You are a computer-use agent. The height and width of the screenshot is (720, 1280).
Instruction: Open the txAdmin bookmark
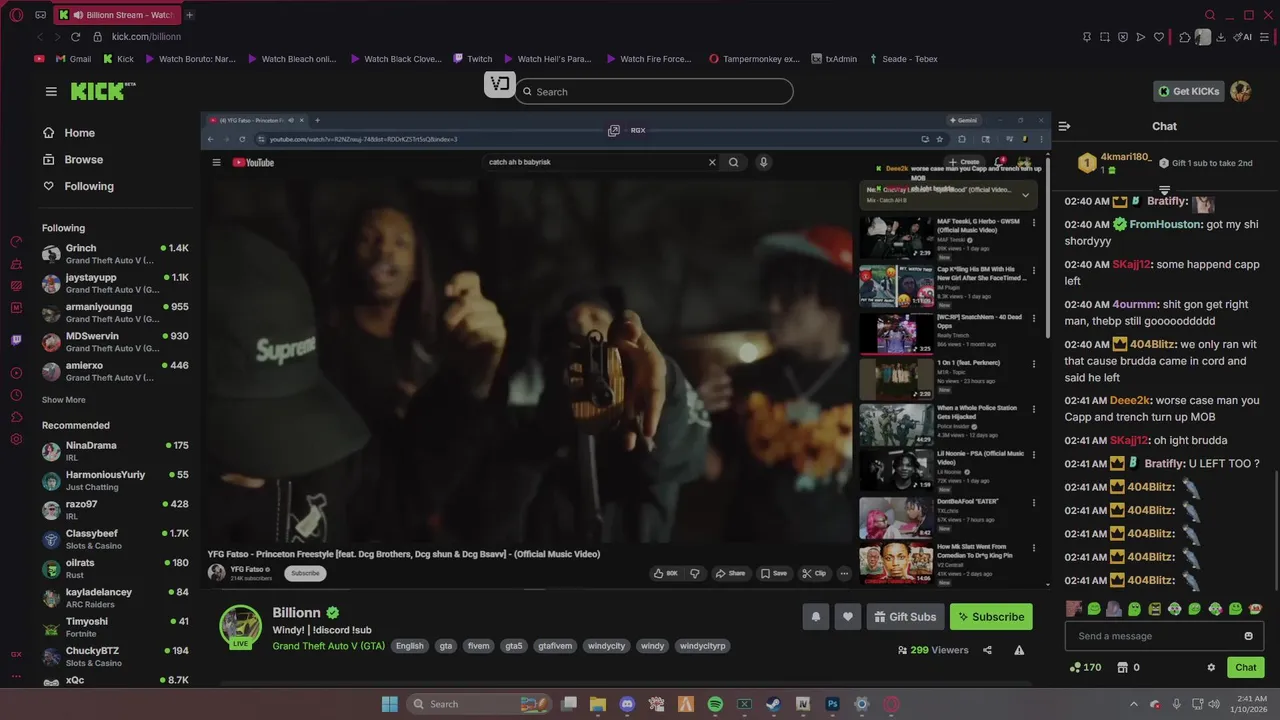click(833, 59)
